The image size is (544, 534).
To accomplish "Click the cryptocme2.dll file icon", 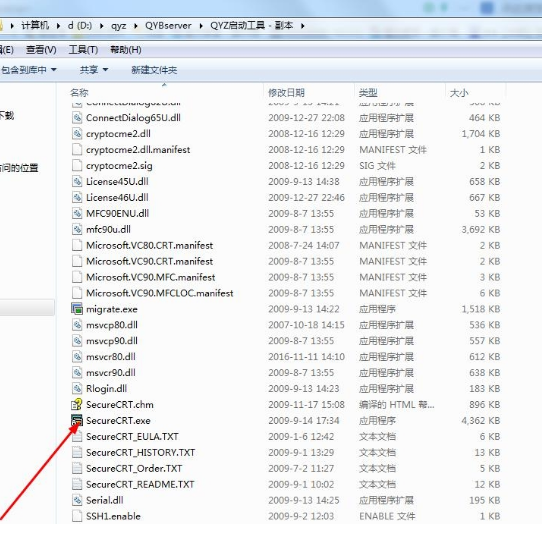I will (x=77, y=134).
